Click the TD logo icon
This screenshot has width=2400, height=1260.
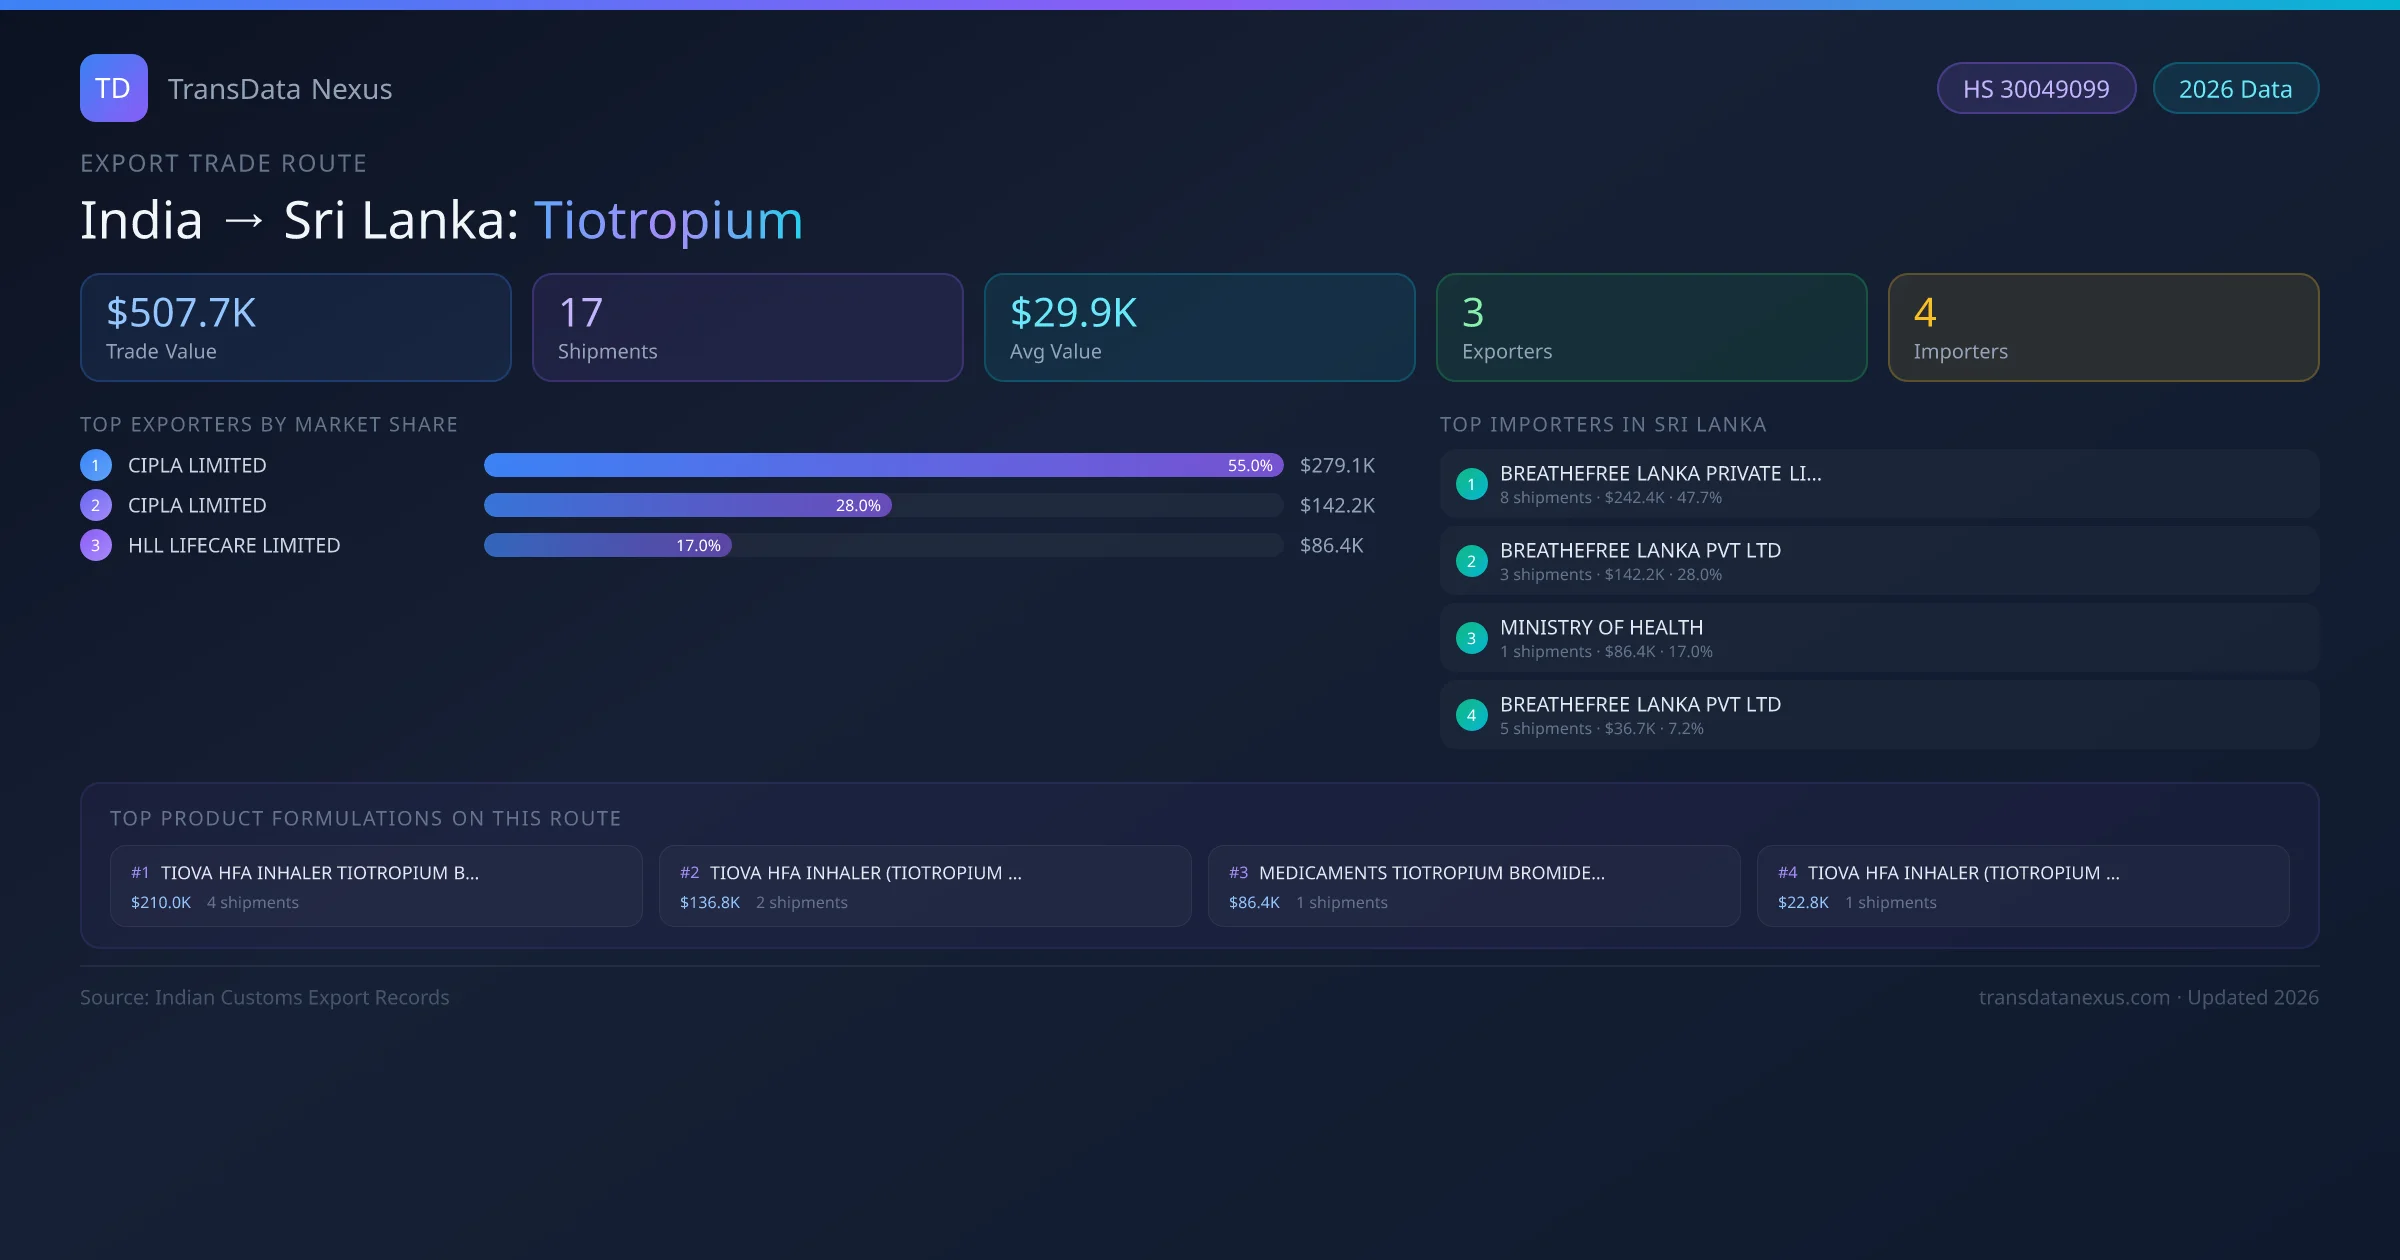tap(113, 88)
